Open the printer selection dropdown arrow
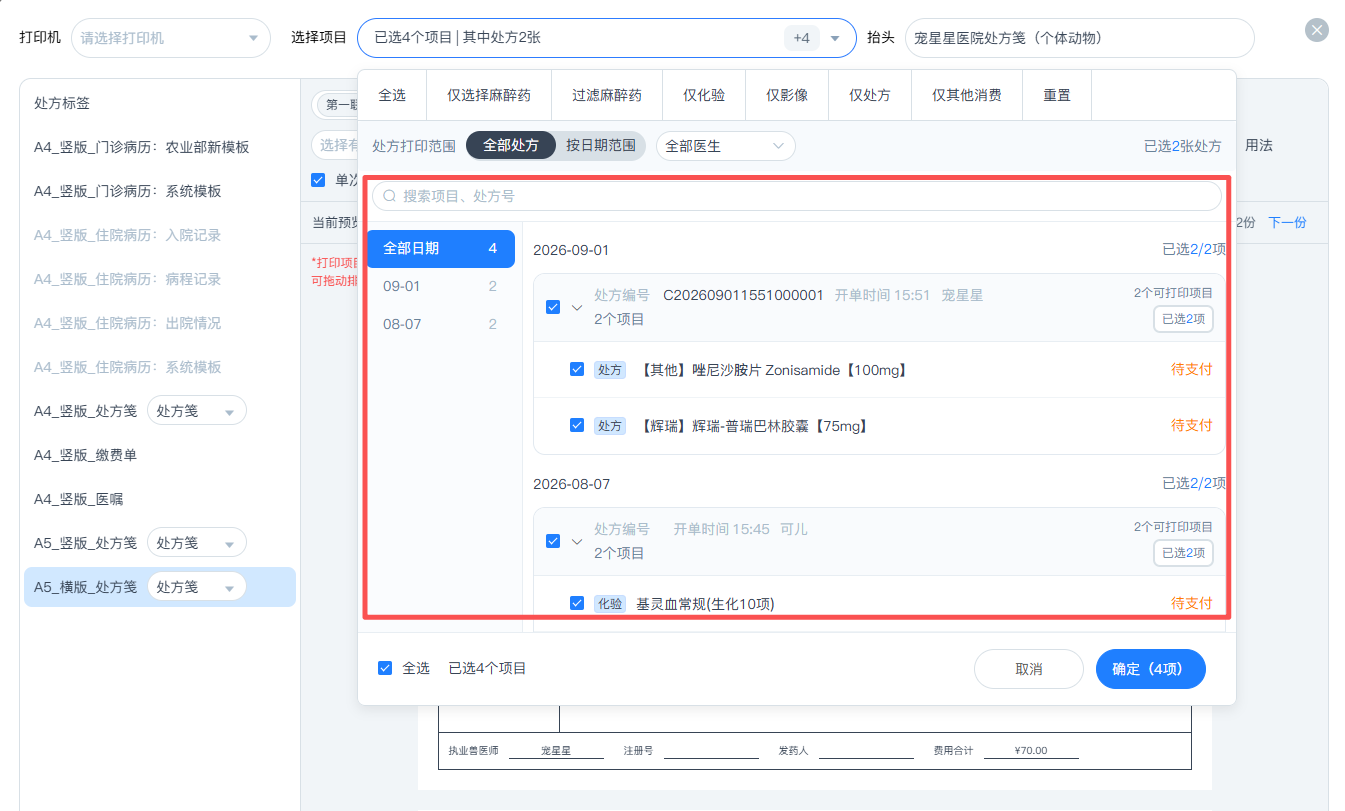 tap(252, 38)
